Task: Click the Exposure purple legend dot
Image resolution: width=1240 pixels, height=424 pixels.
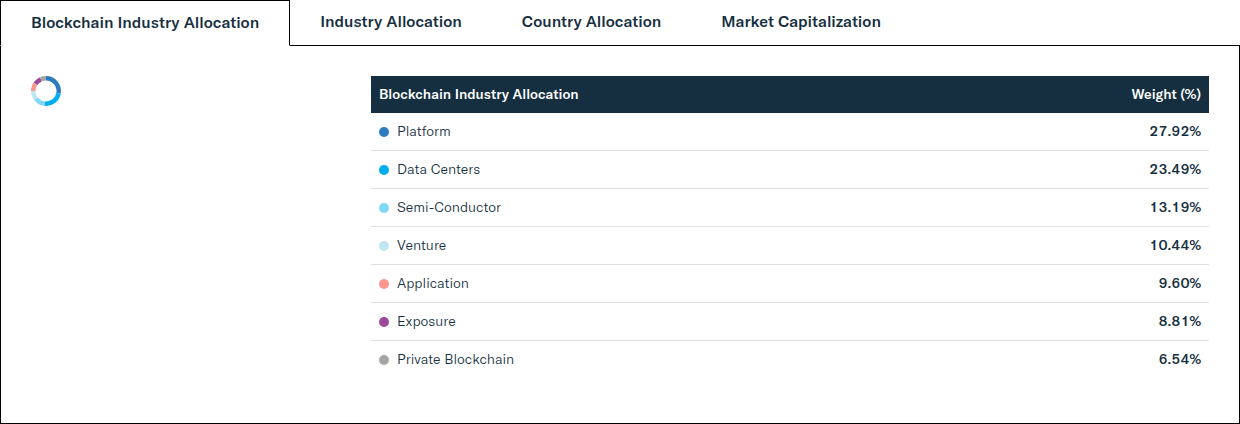Action: [x=384, y=322]
